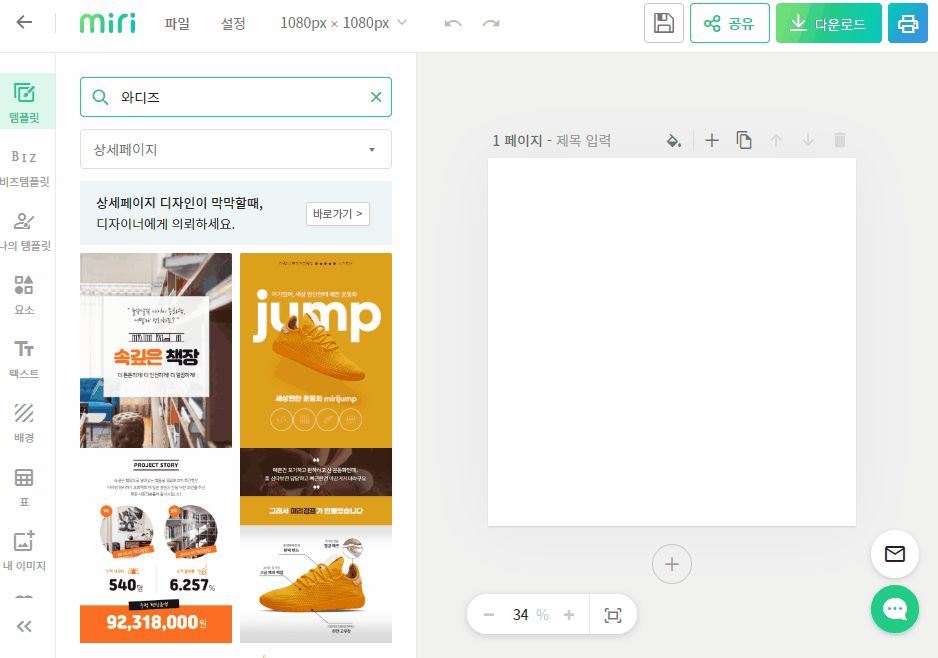Open the 표 table panel
Viewport: 938px width, 658px height.
coord(24,488)
